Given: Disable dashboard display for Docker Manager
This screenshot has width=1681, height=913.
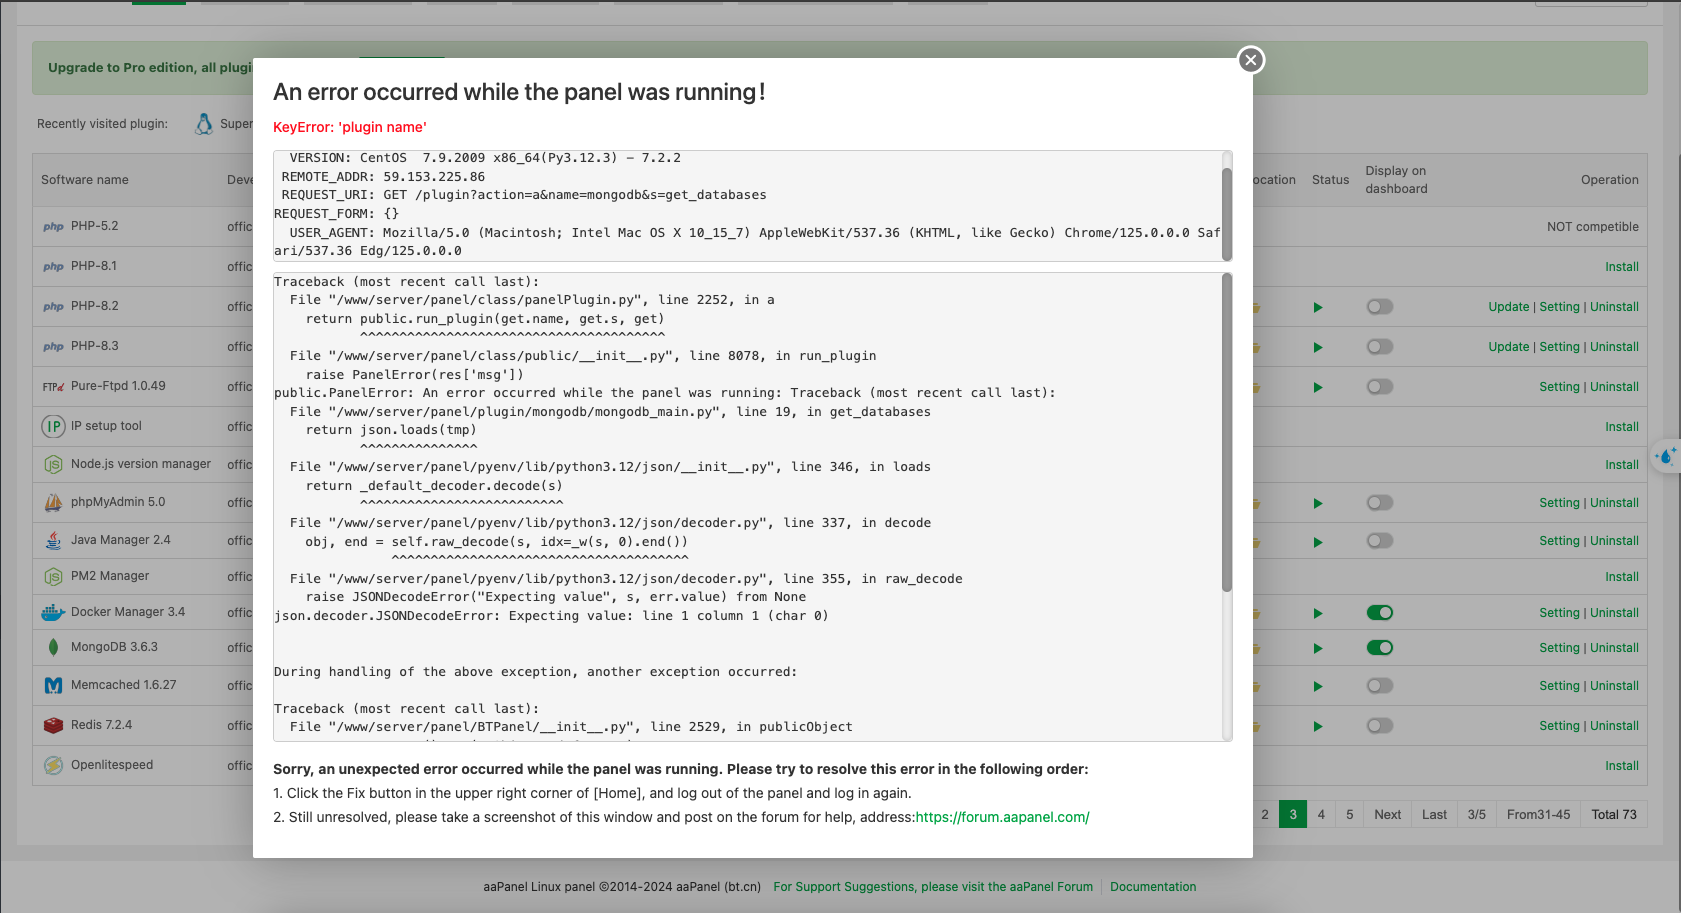Looking at the screenshot, I should click(1380, 613).
